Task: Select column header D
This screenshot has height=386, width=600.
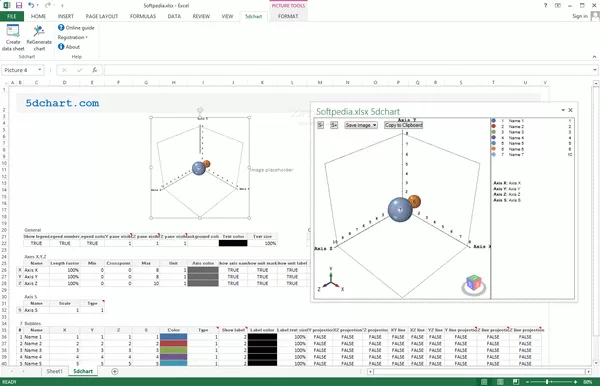Action: pyautogui.click(x=64, y=82)
